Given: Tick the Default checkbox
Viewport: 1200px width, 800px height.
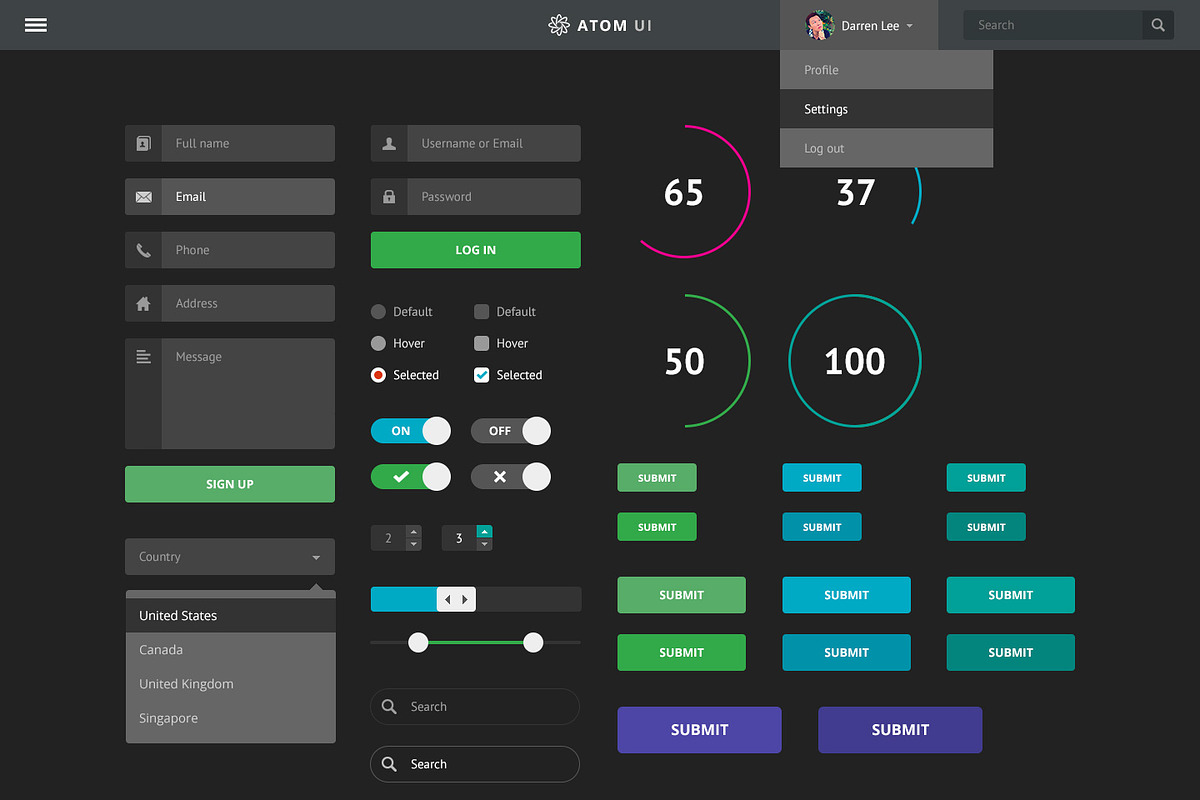Looking at the screenshot, I should (x=481, y=311).
